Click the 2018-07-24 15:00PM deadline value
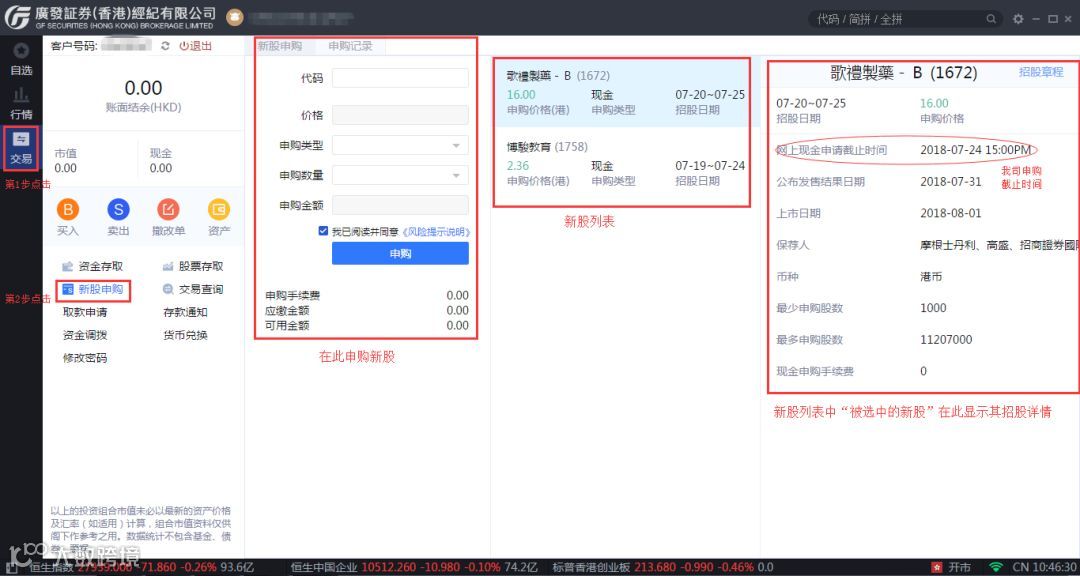The width and height of the screenshot is (1080, 576). point(975,150)
